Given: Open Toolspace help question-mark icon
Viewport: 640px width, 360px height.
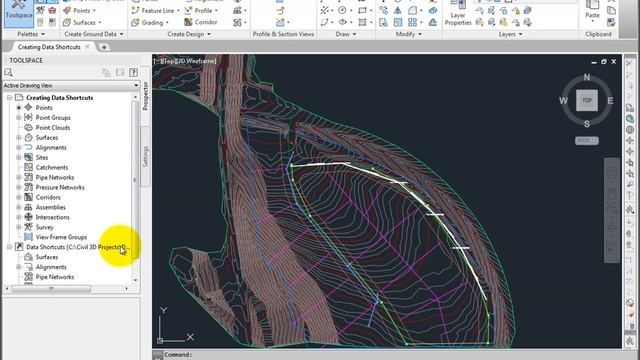Looking at the screenshot, I should pos(133,73).
